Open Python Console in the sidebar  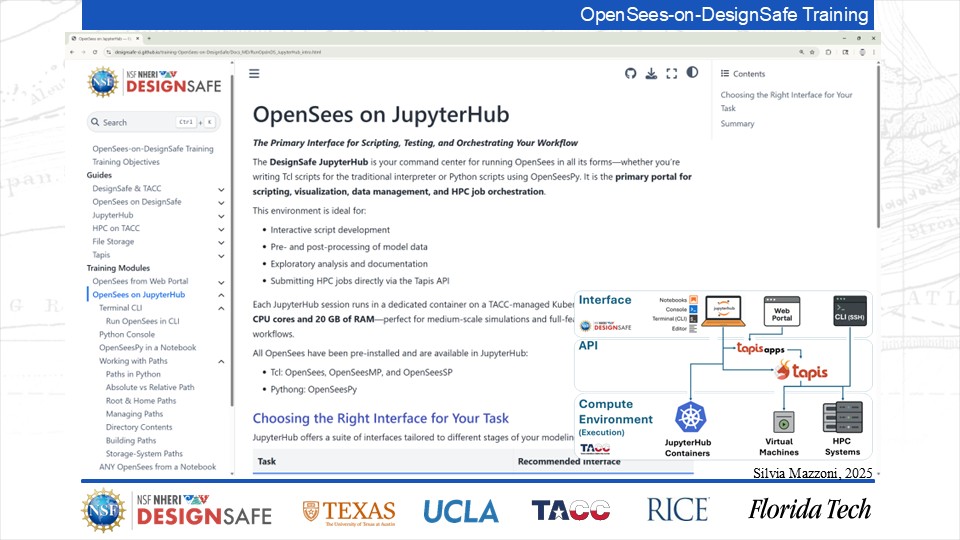click(x=126, y=334)
